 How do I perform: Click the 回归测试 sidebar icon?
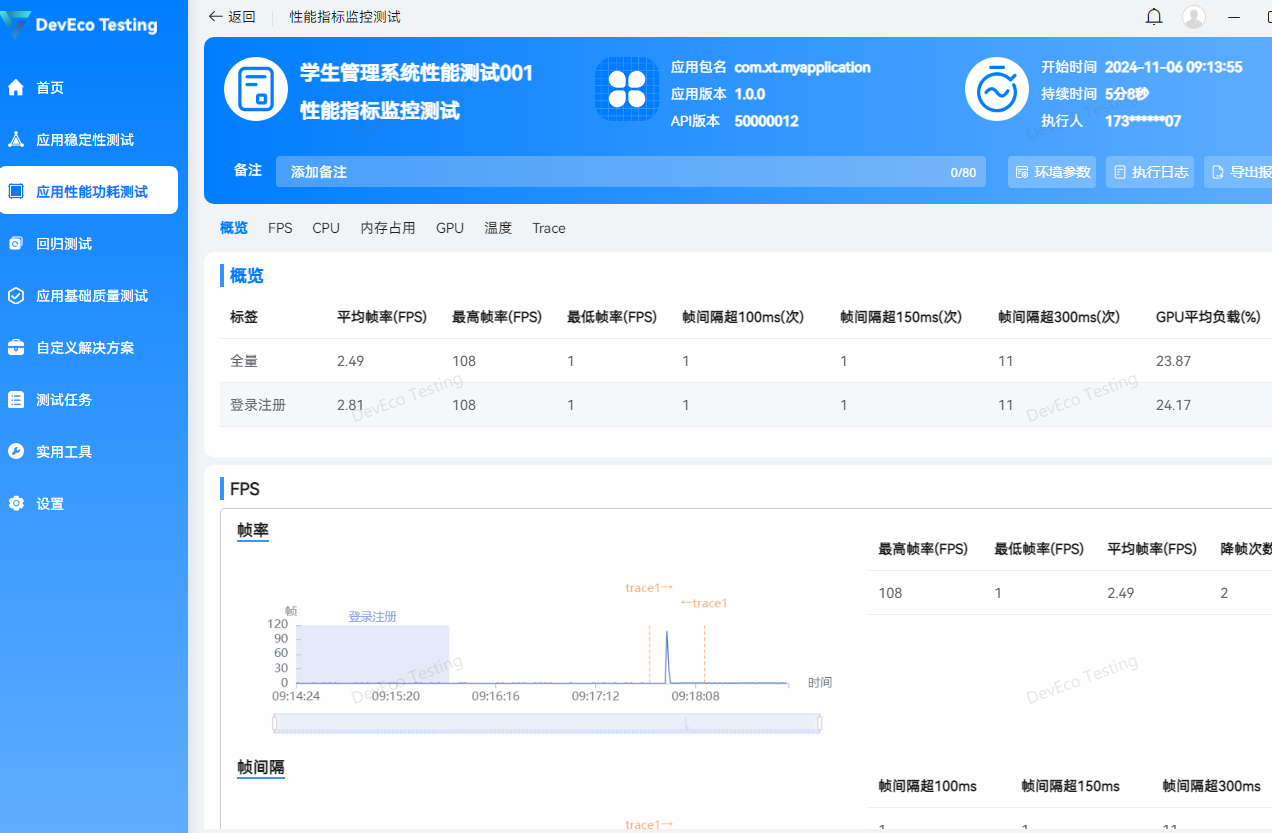pyautogui.click(x=16, y=243)
